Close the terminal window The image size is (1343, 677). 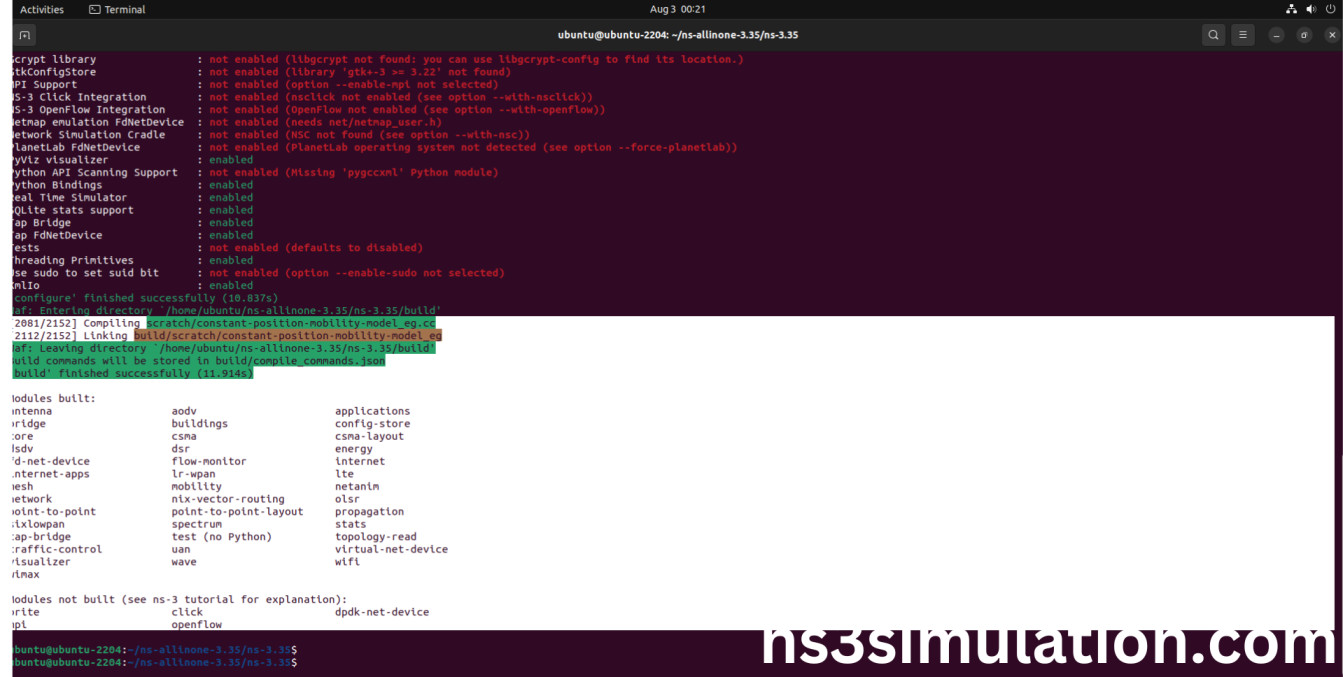[1330, 35]
